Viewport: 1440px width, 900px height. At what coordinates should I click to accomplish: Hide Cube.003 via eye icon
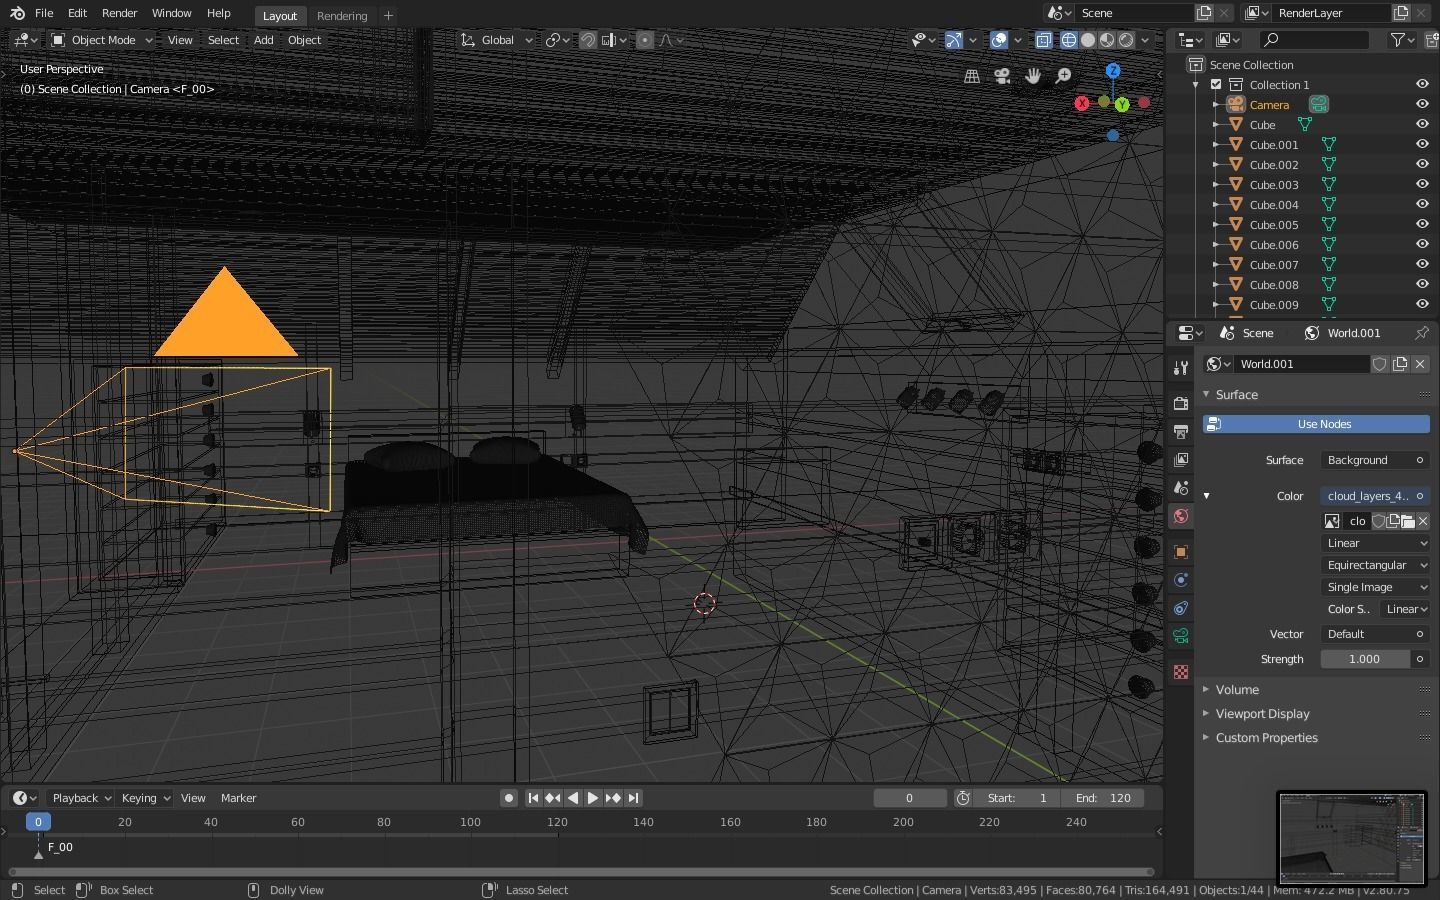point(1421,184)
